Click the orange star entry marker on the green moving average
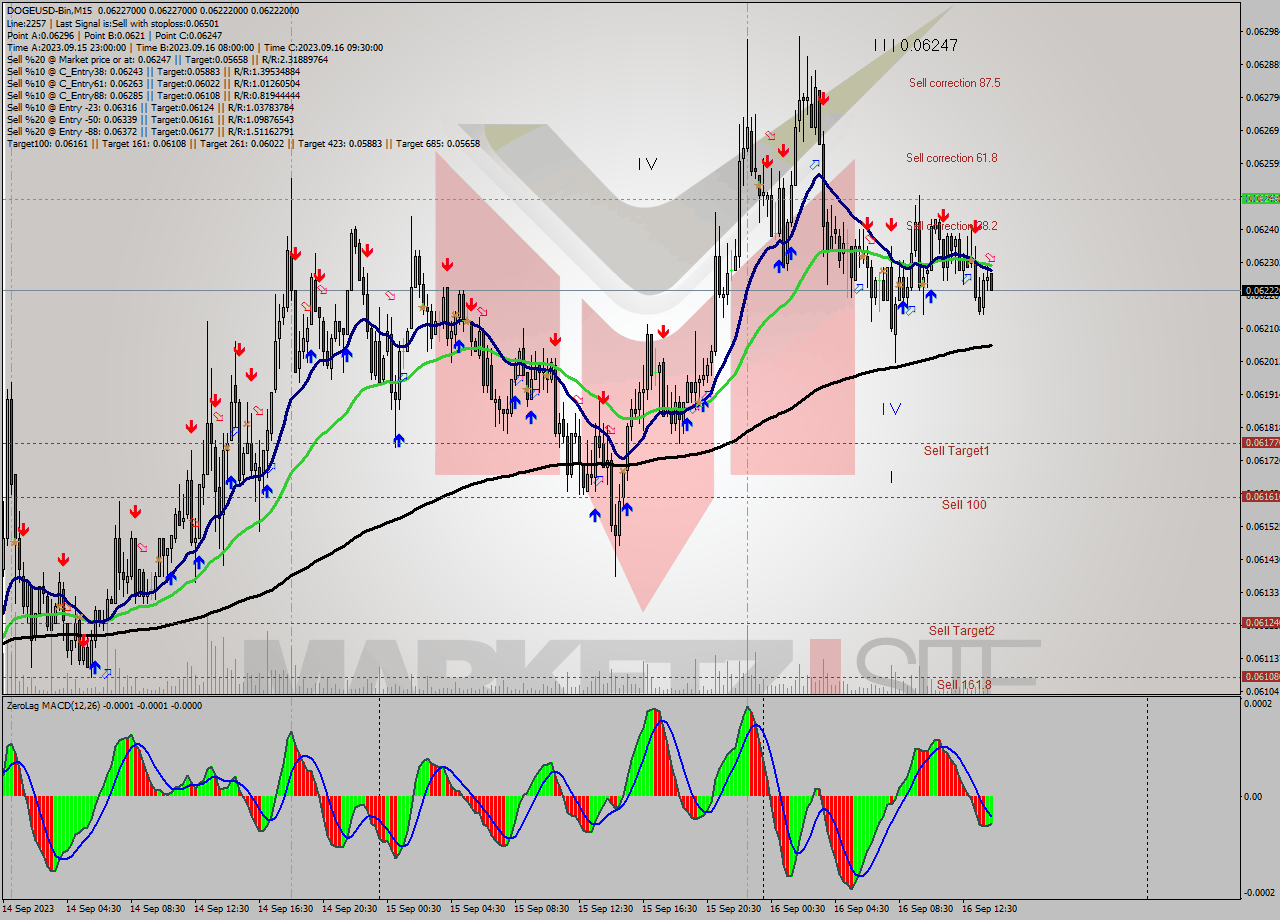Image resolution: width=1280 pixels, height=920 pixels. (971, 259)
